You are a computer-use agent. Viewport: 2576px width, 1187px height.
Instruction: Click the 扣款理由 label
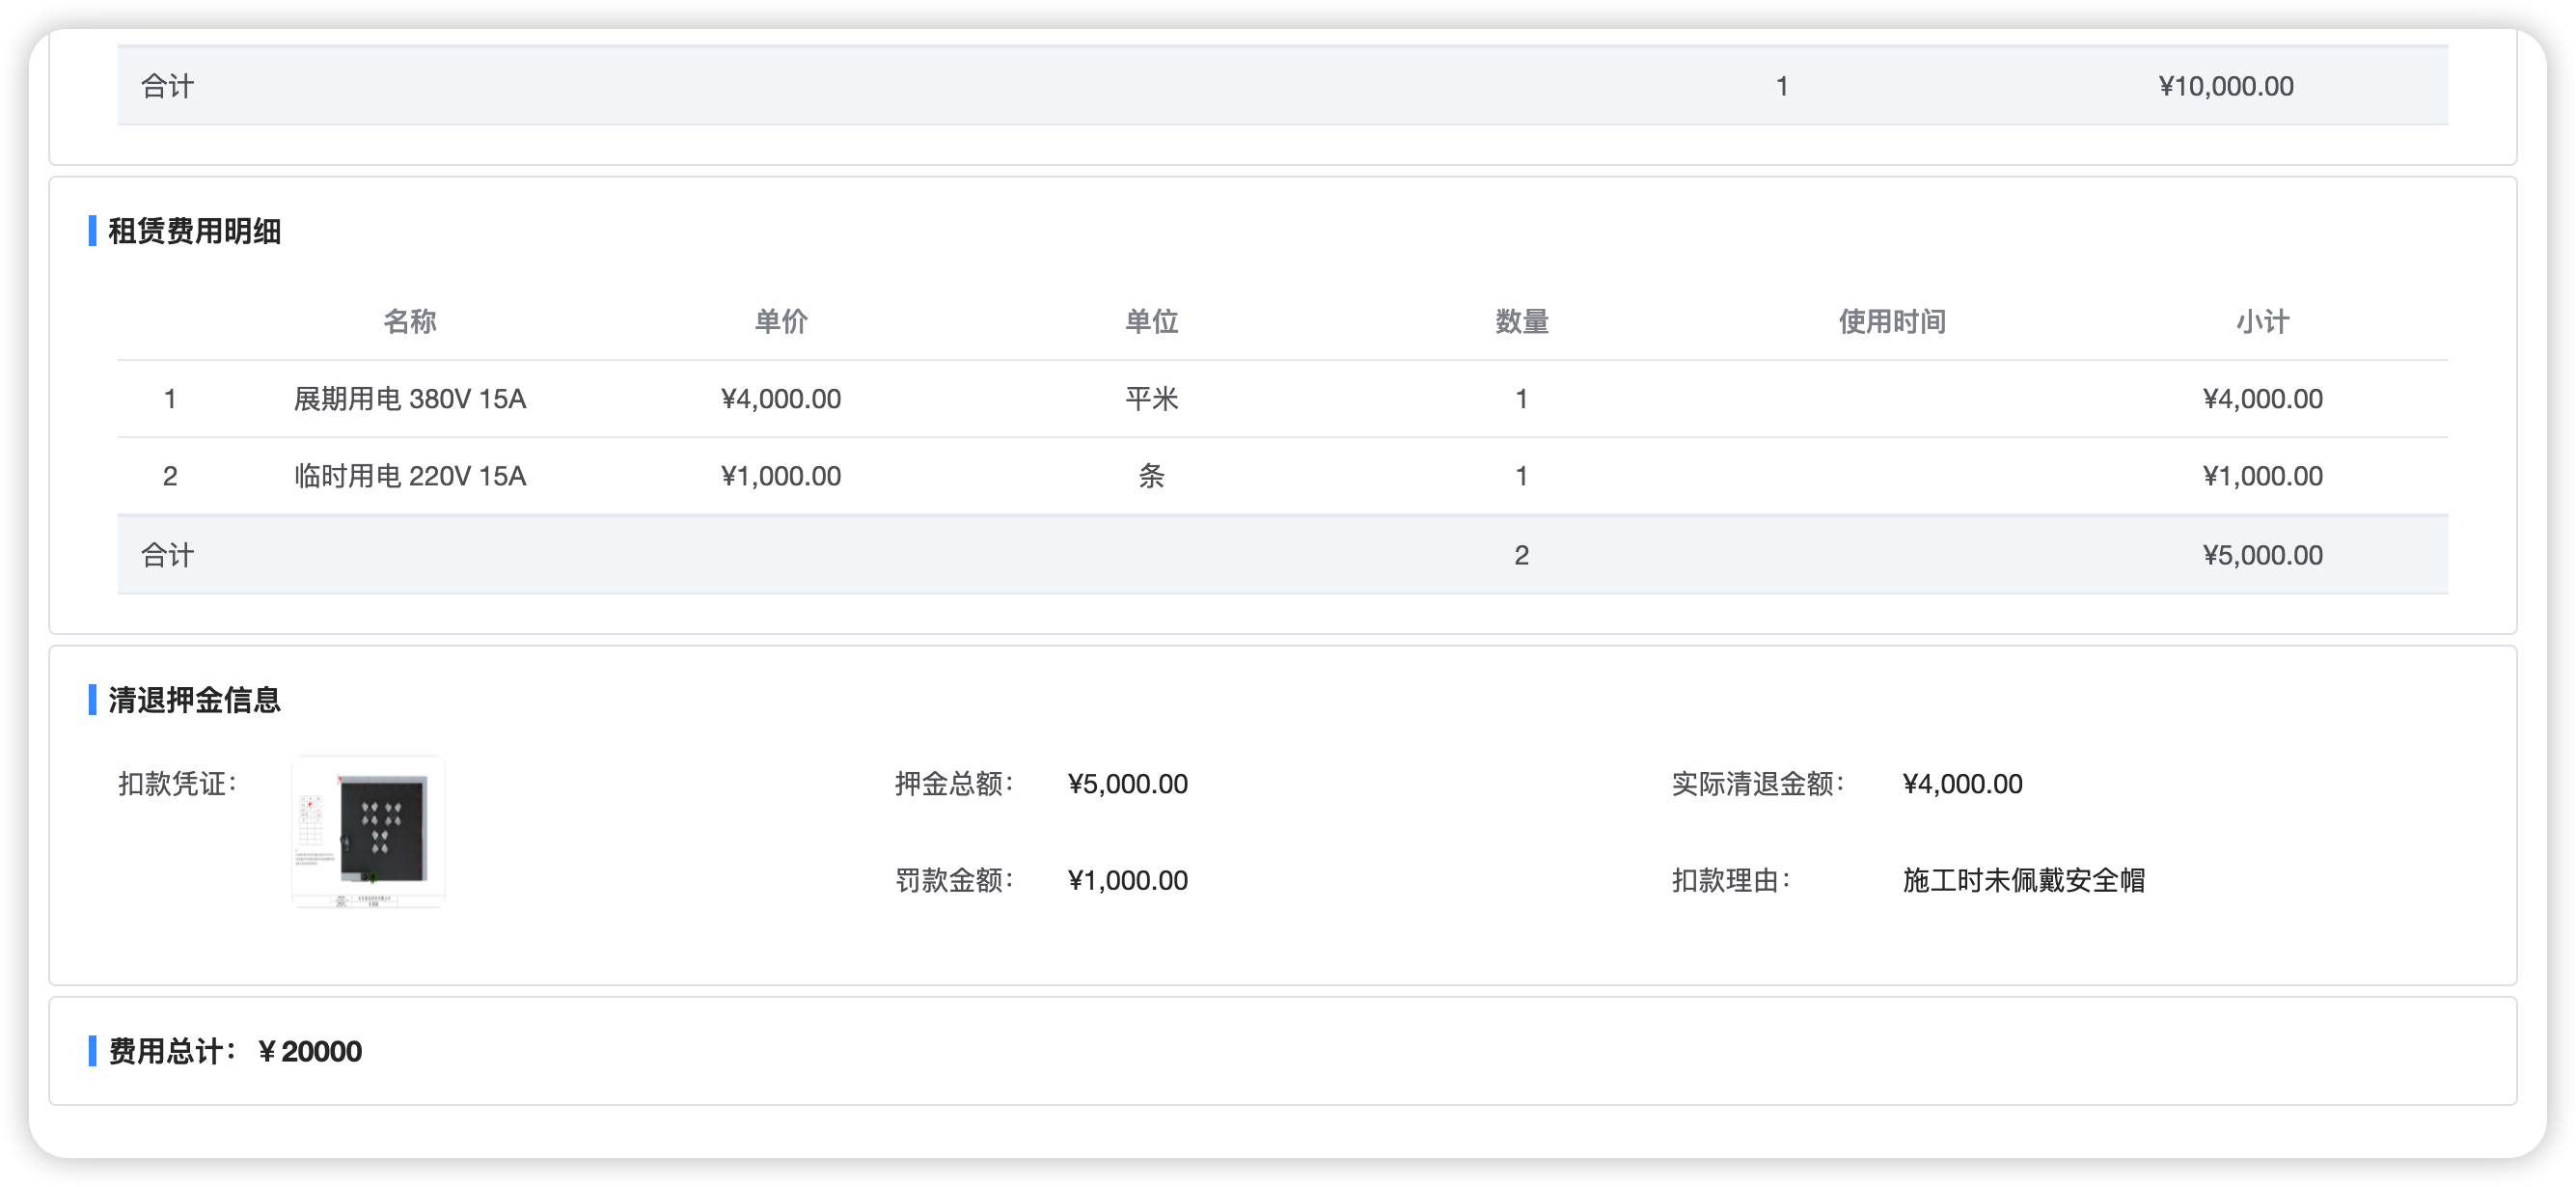click(x=1732, y=880)
